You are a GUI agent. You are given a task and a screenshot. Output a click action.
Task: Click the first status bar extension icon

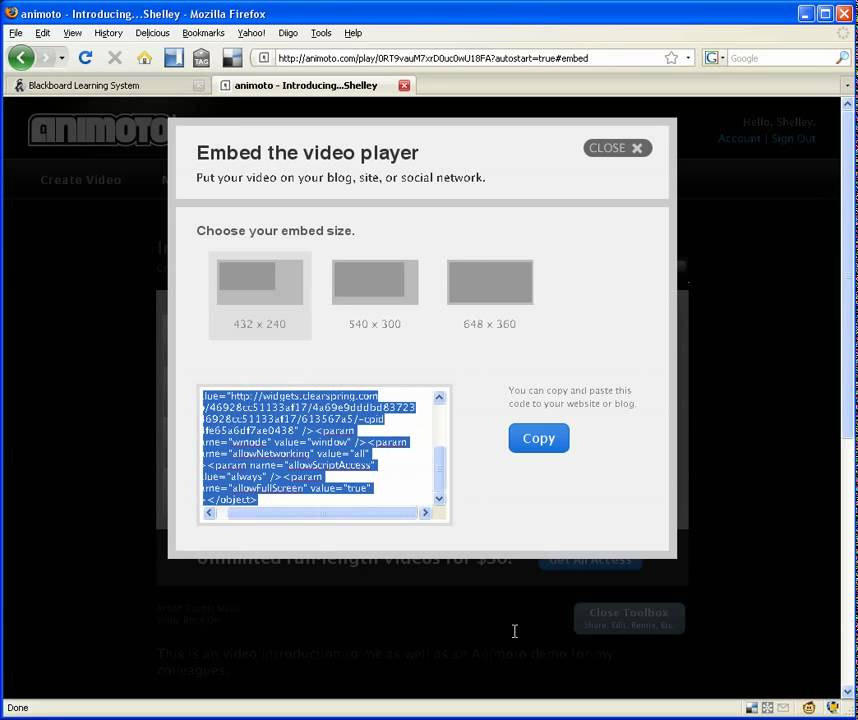(752, 708)
